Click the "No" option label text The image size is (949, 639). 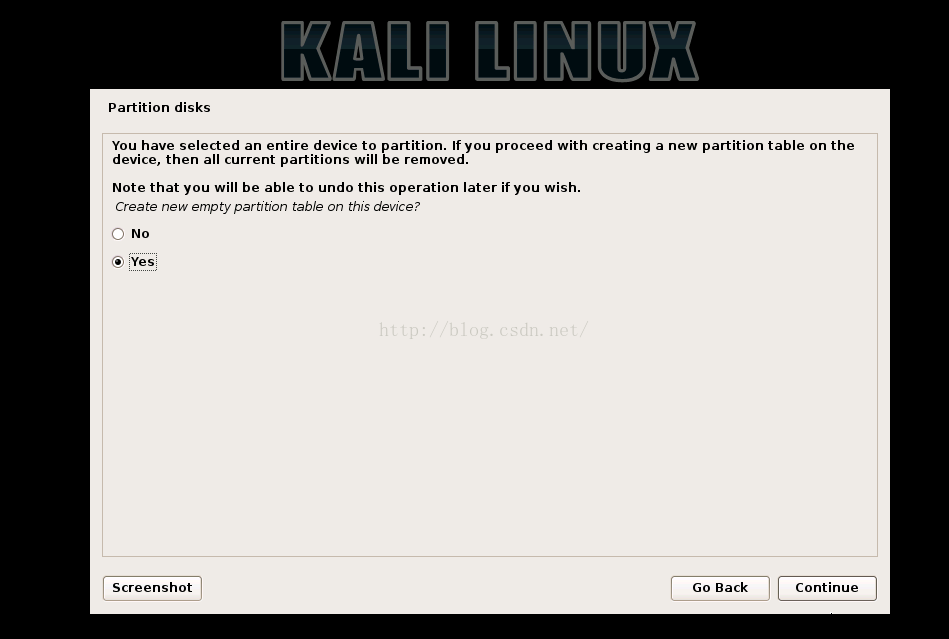140,234
